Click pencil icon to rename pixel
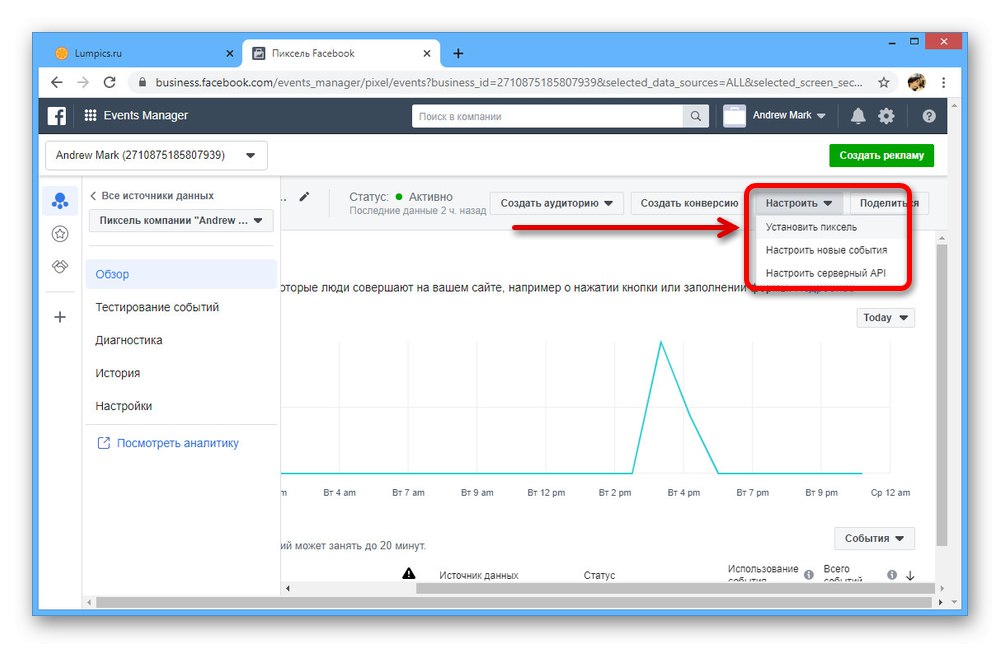The height and width of the screenshot is (648, 1000). [x=304, y=196]
